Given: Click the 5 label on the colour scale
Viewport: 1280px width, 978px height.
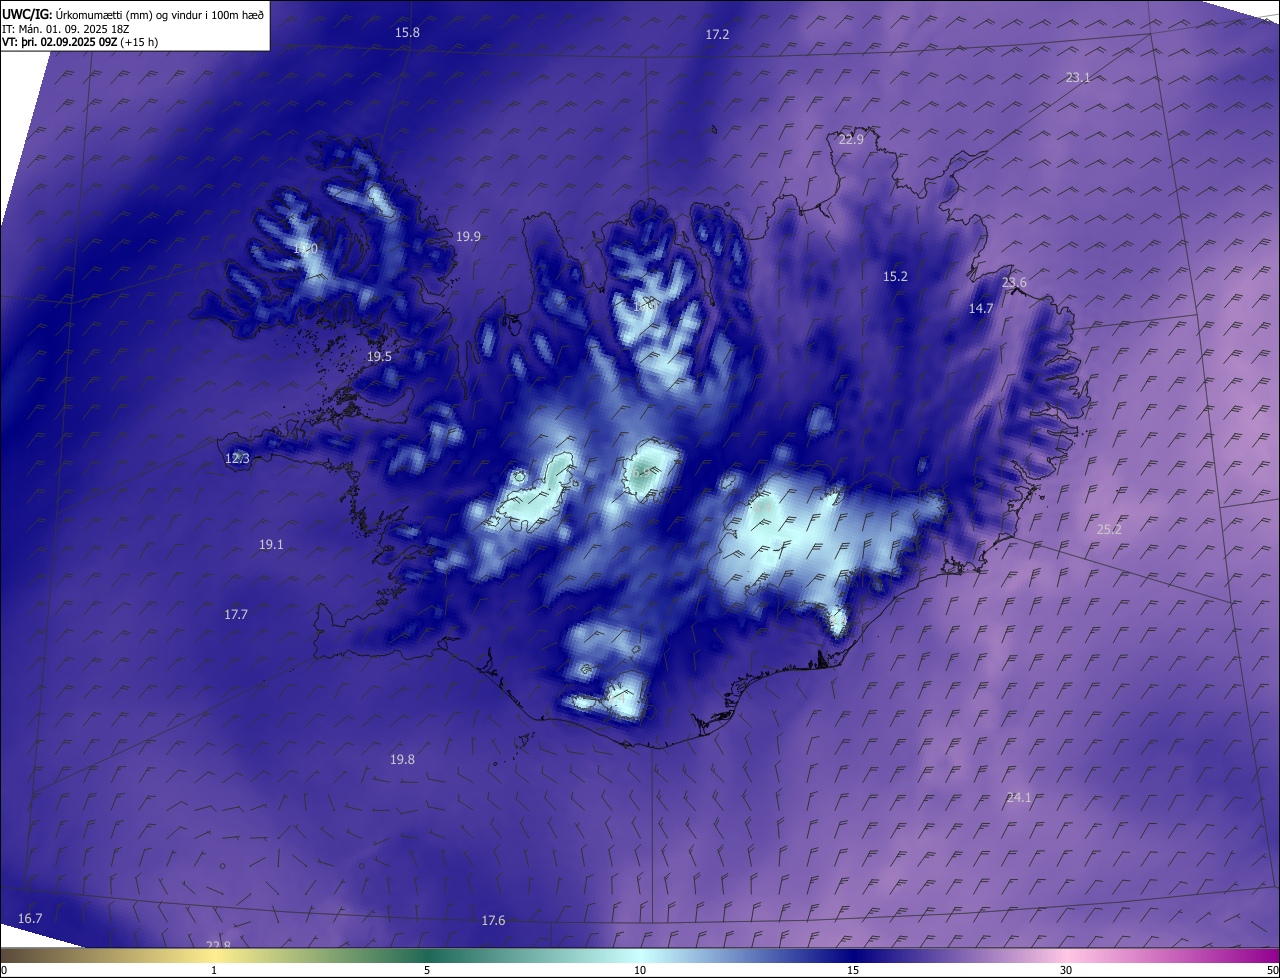Looking at the screenshot, I should [427, 971].
